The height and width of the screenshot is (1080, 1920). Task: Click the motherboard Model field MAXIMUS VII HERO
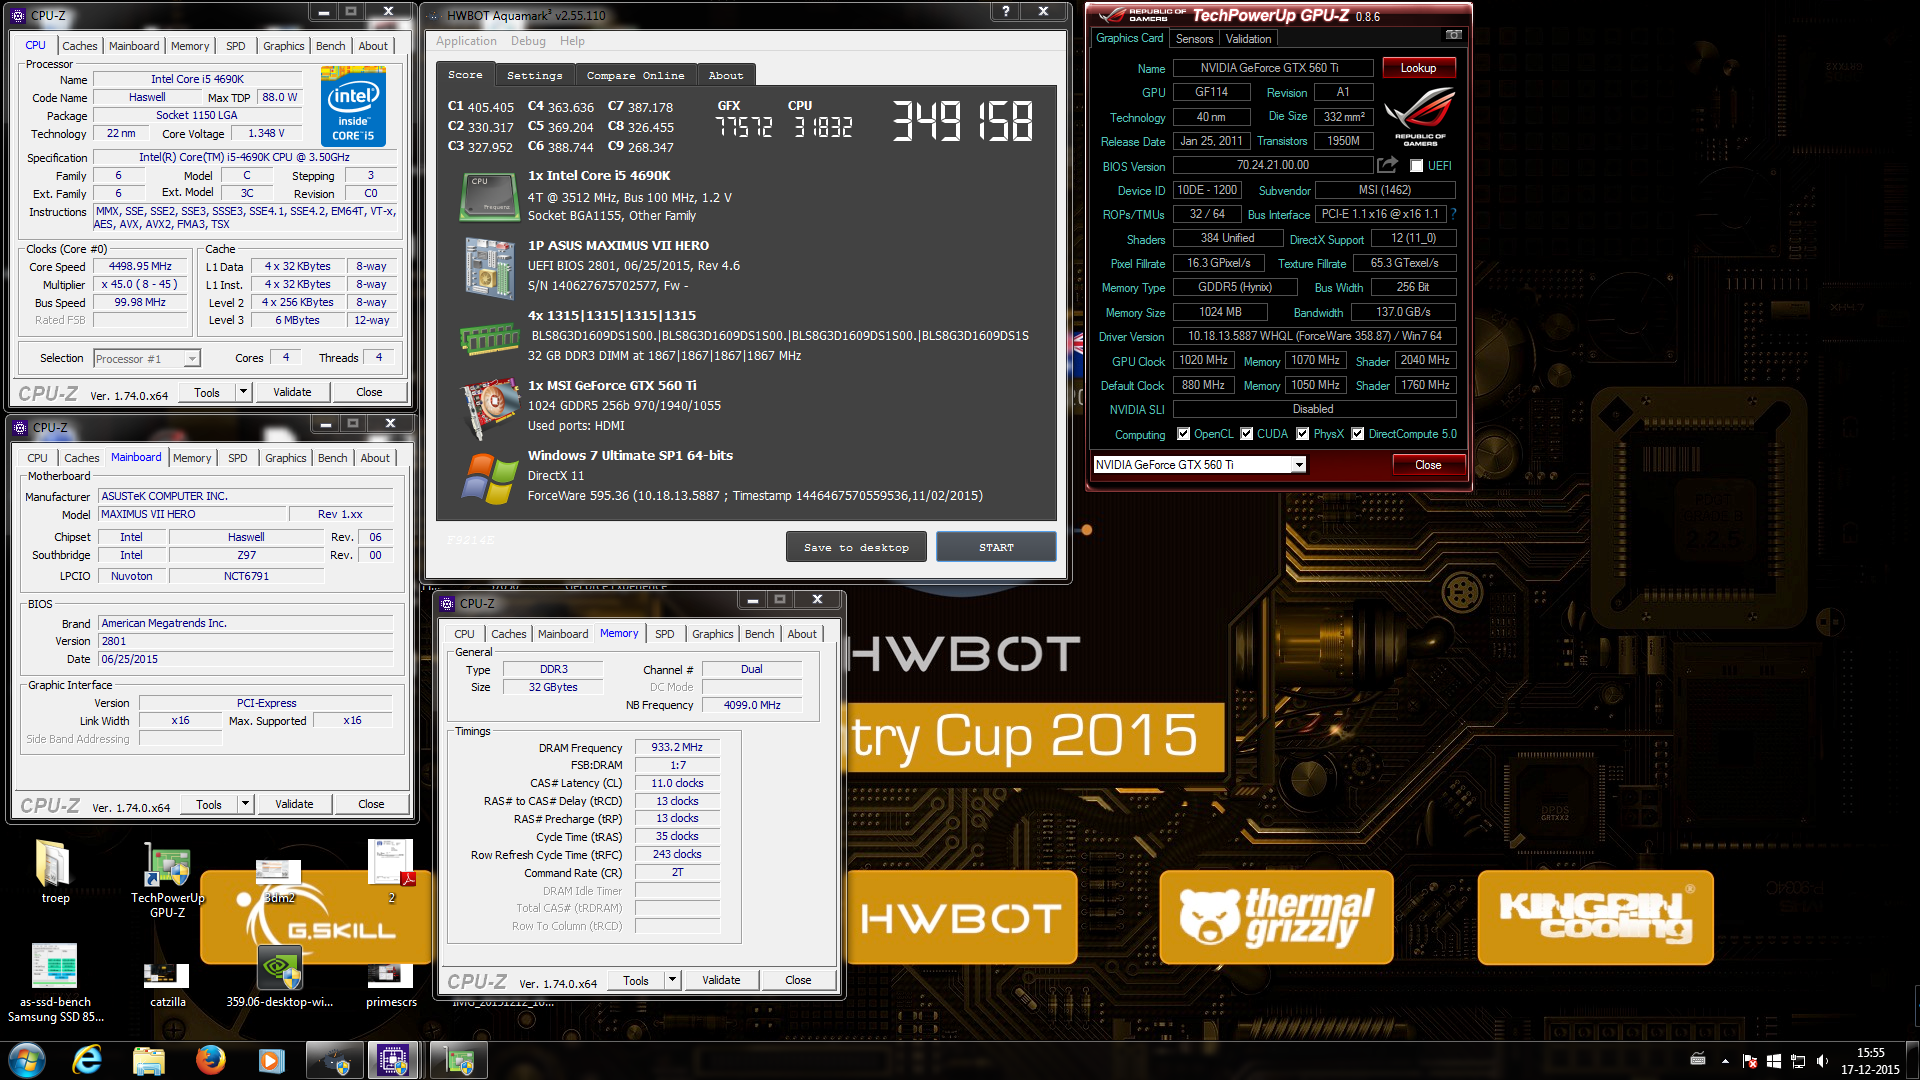point(192,514)
